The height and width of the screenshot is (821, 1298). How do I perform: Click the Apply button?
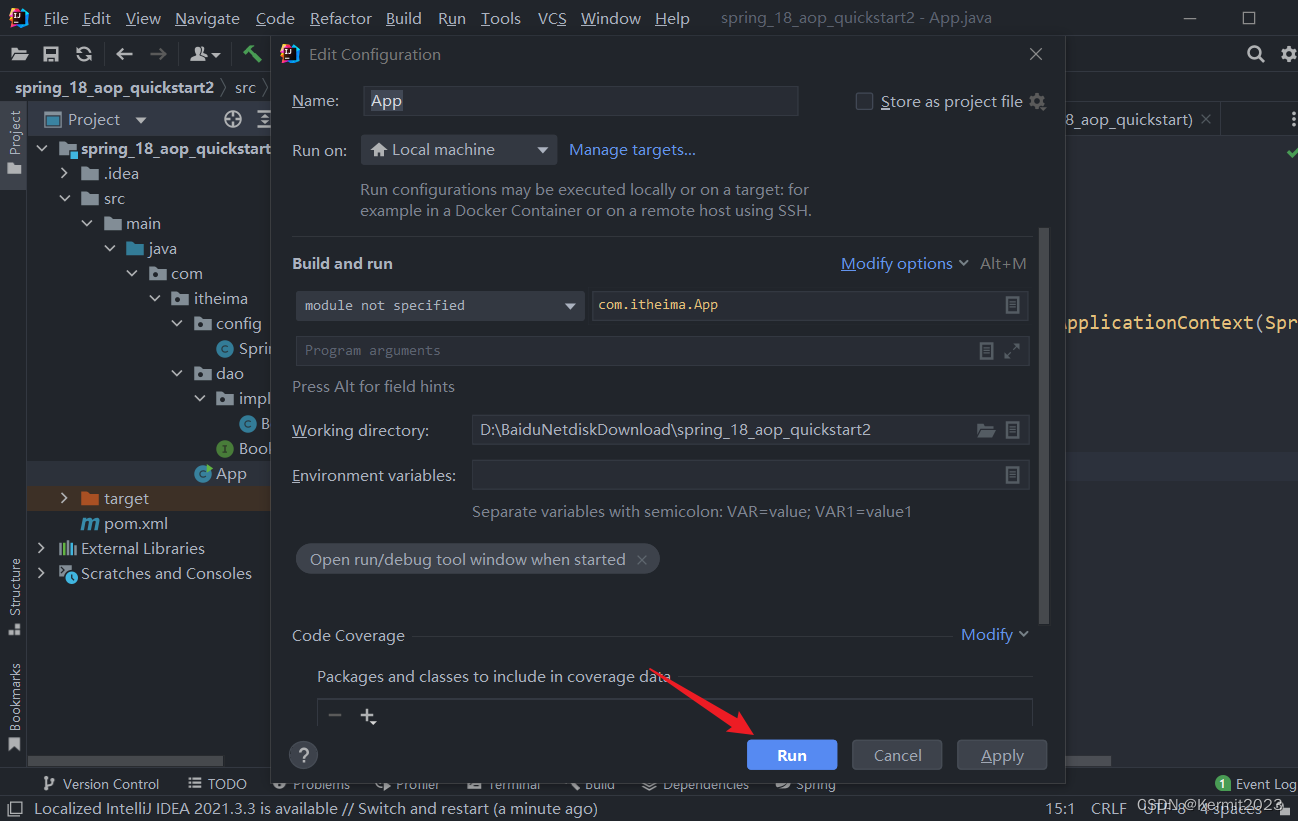[x=1002, y=755]
